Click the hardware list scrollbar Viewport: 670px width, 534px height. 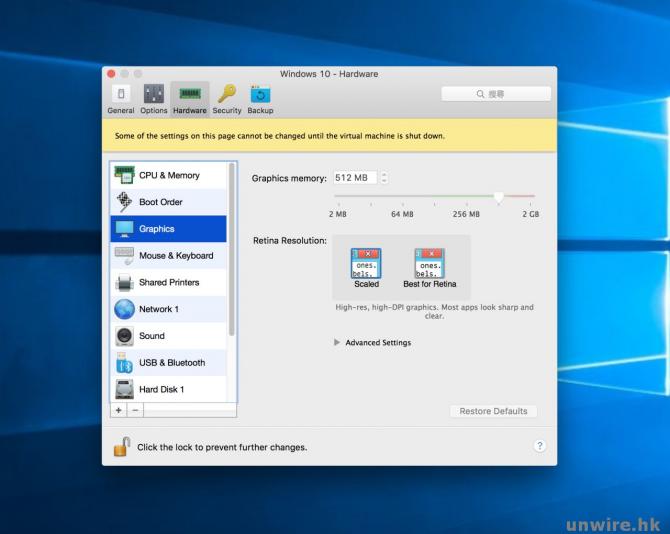pos(232,250)
